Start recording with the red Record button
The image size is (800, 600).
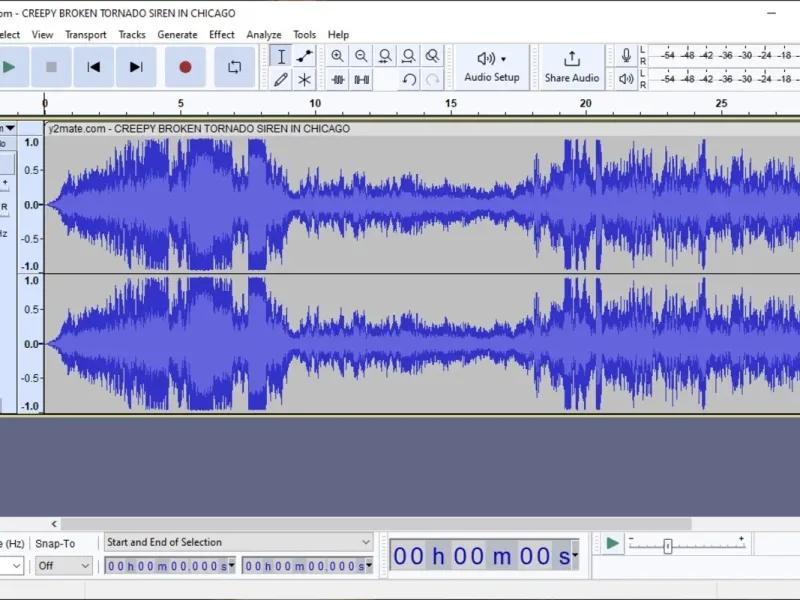tap(185, 67)
